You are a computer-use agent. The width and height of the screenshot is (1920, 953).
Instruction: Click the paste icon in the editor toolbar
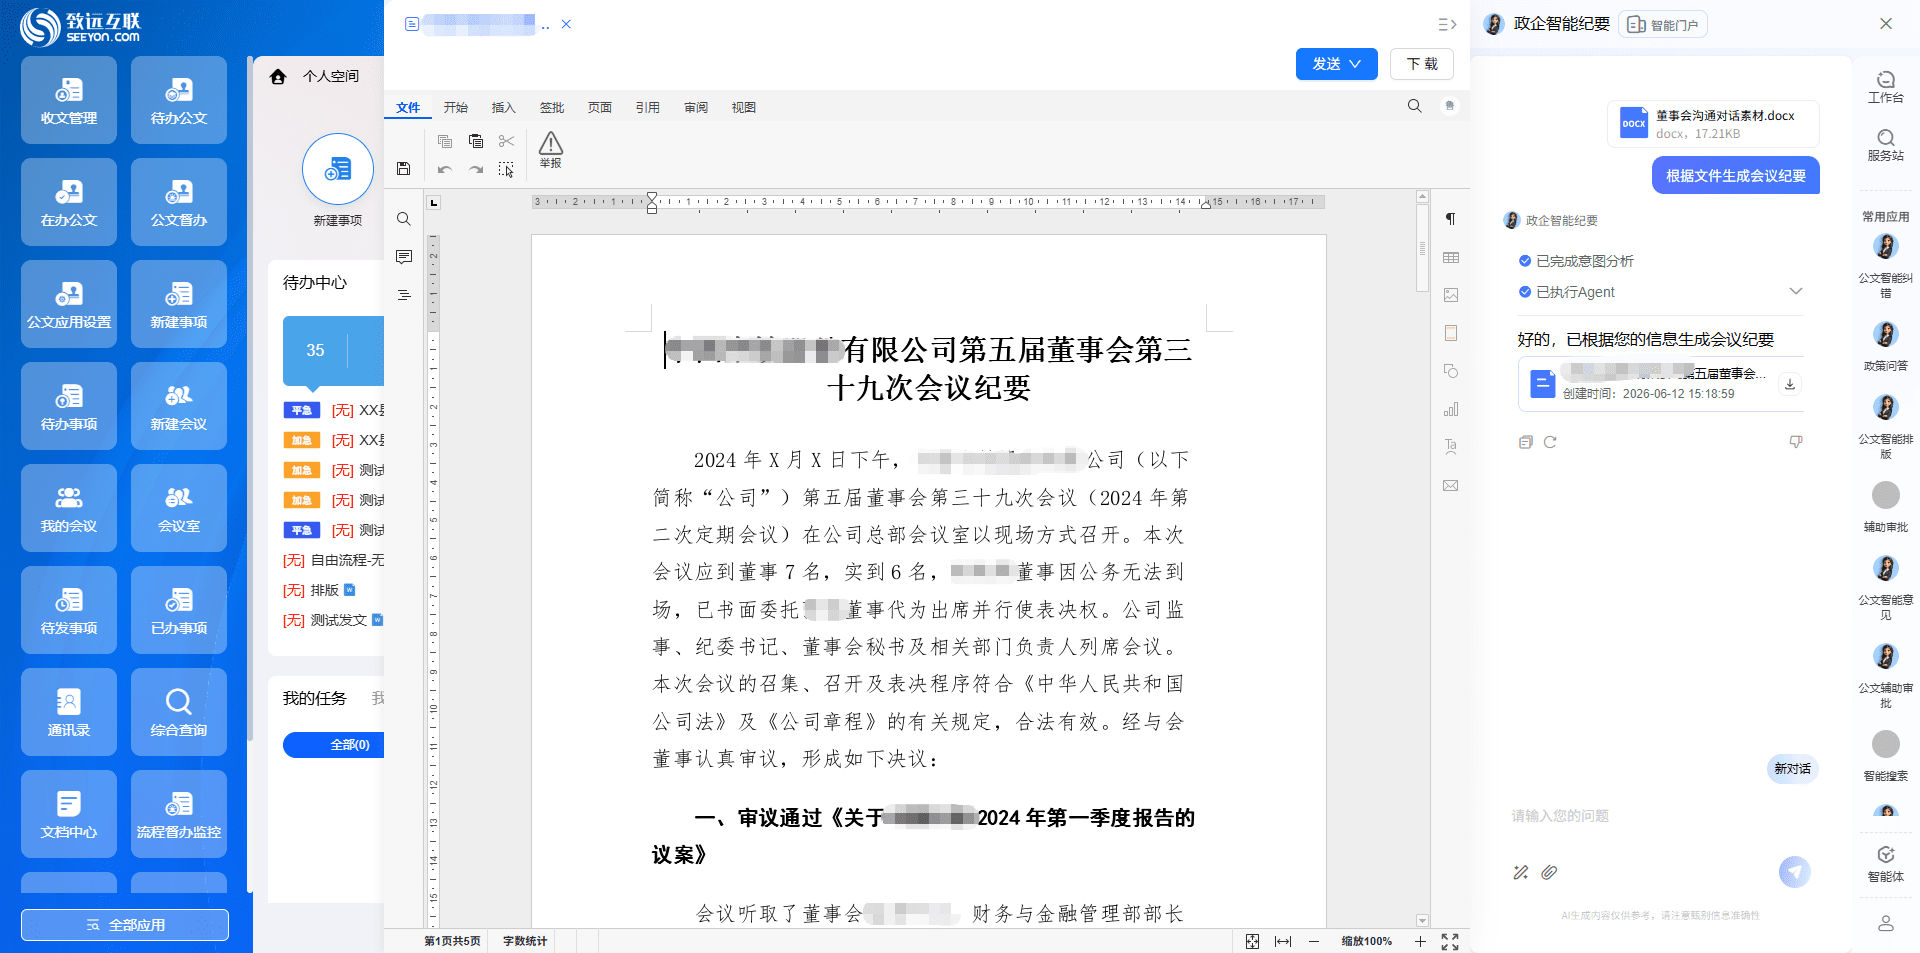coord(476,141)
